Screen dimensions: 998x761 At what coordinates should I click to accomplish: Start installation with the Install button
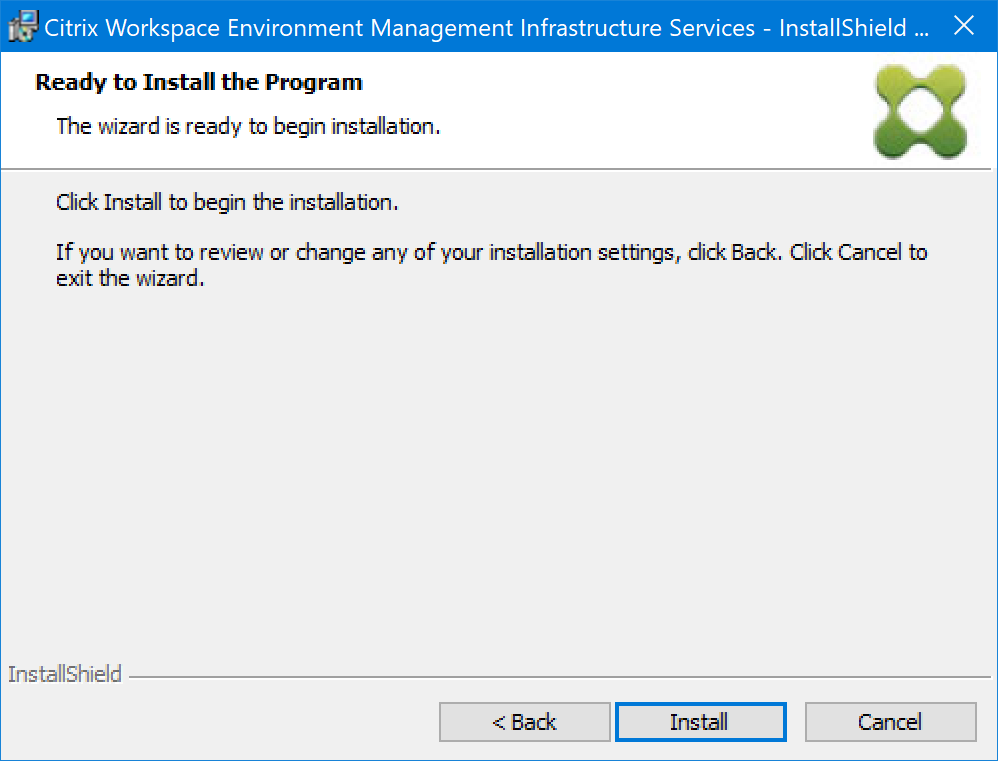(x=700, y=722)
